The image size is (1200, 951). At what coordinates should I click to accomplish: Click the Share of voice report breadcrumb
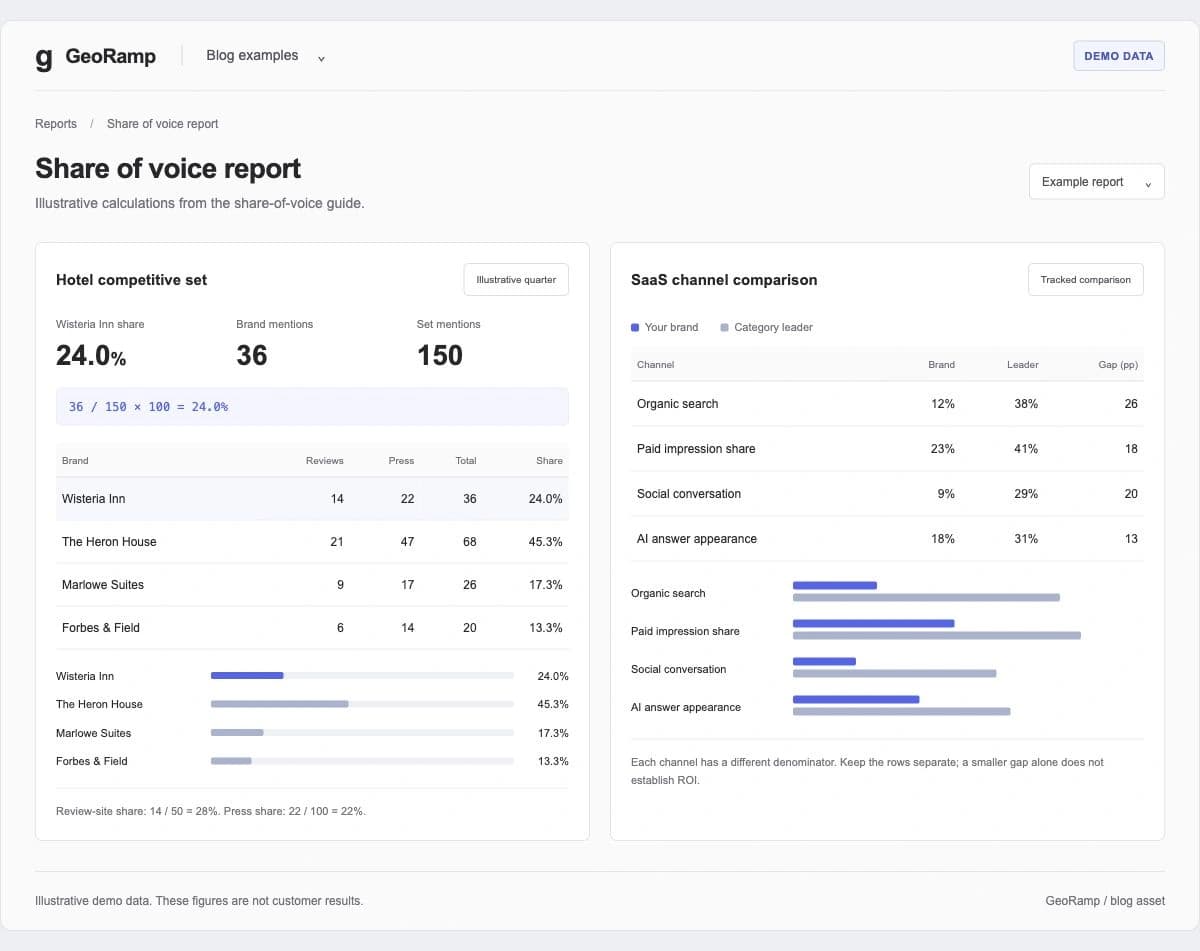(x=162, y=124)
